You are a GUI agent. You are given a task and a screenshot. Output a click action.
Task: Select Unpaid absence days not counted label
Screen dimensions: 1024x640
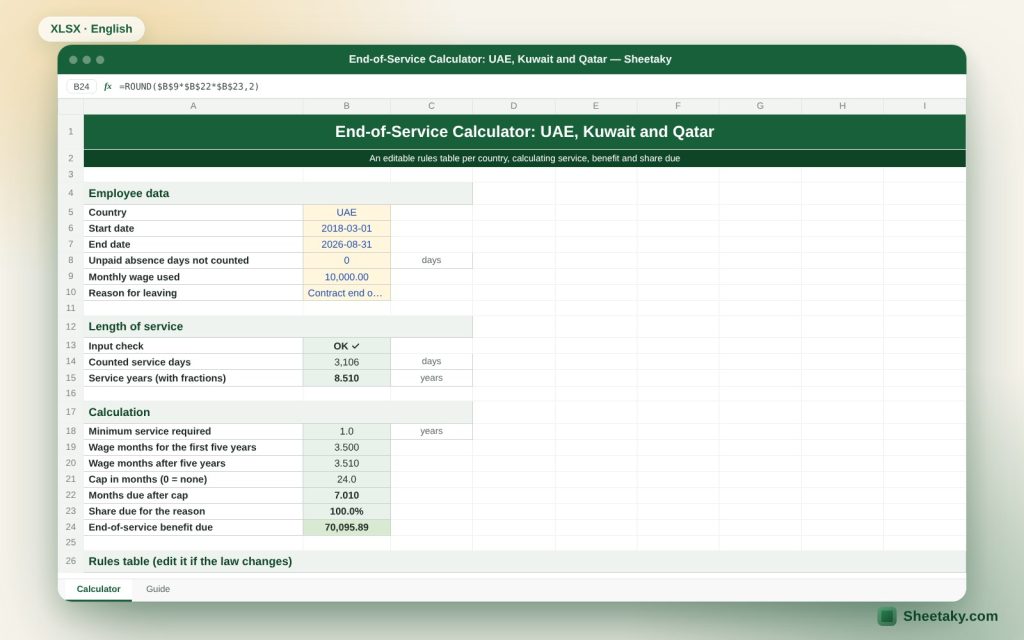click(x=193, y=261)
